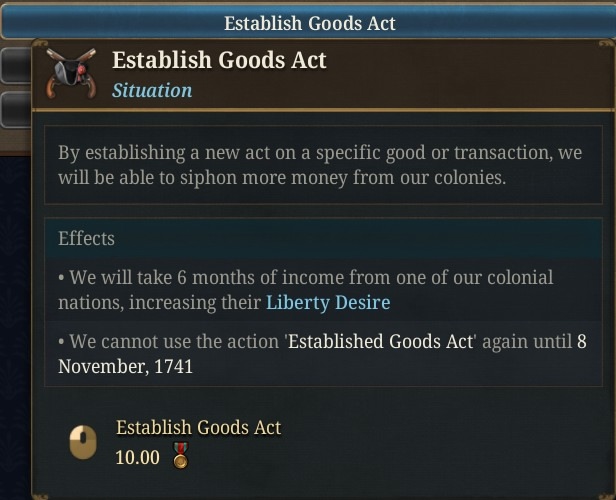616x500 pixels.
Task: Open the Liberty Desire link
Action: pyautogui.click(x=328, y=302)
